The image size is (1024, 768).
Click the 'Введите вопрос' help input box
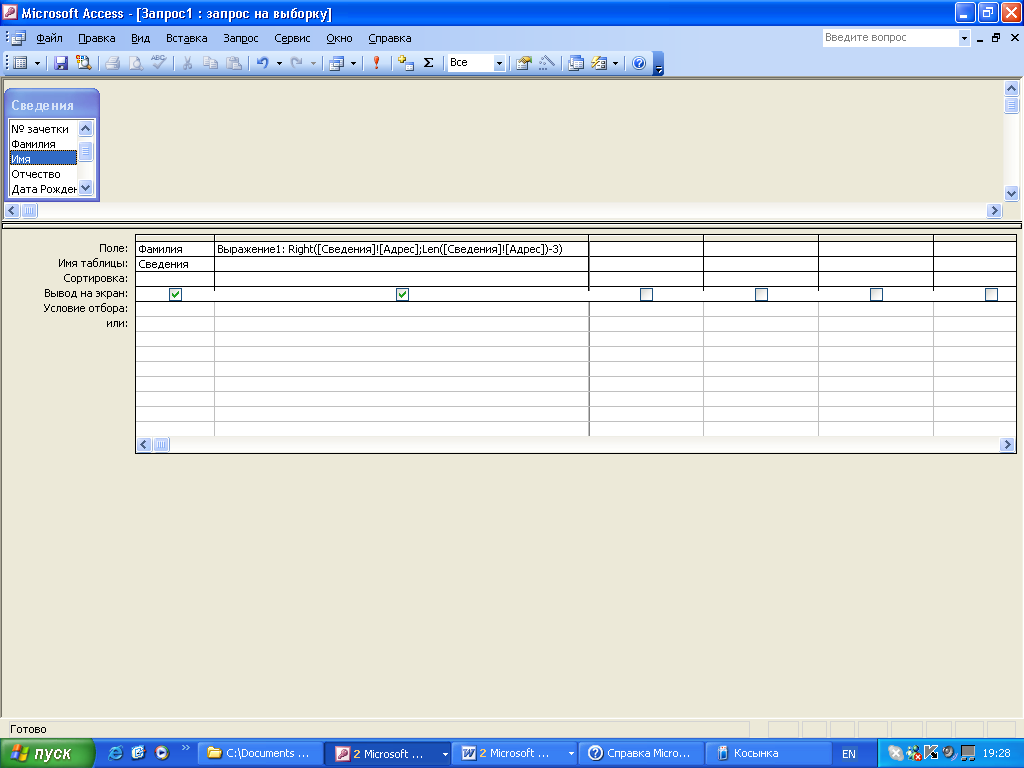[x=890, y=38]
